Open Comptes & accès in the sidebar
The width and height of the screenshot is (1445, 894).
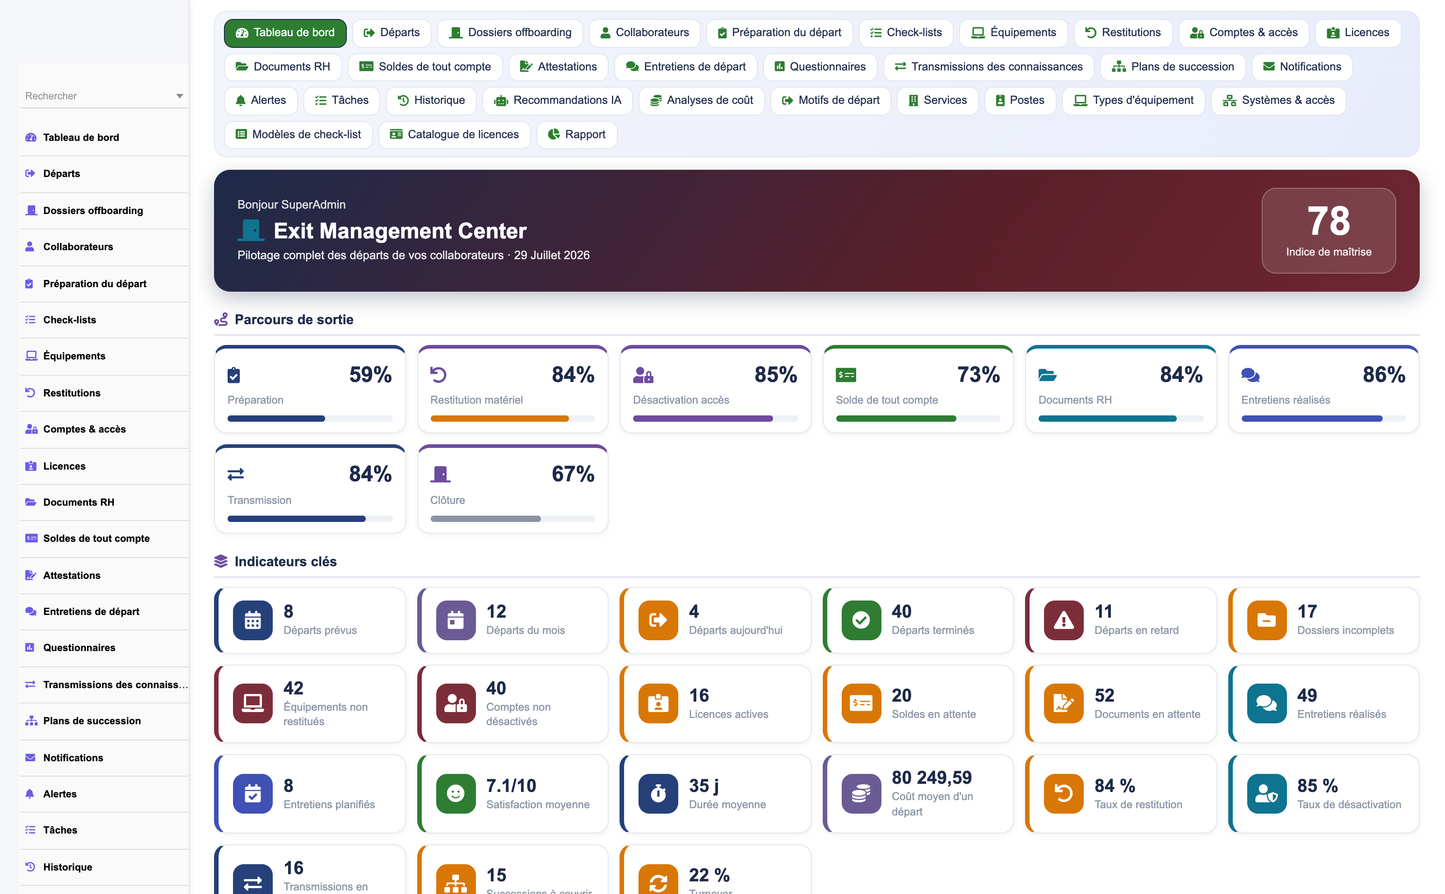(104, 429)
